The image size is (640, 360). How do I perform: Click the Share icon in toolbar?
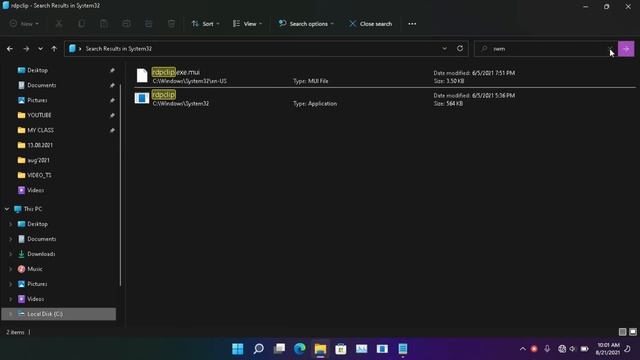pyautogui.click(x=149, y=24)
